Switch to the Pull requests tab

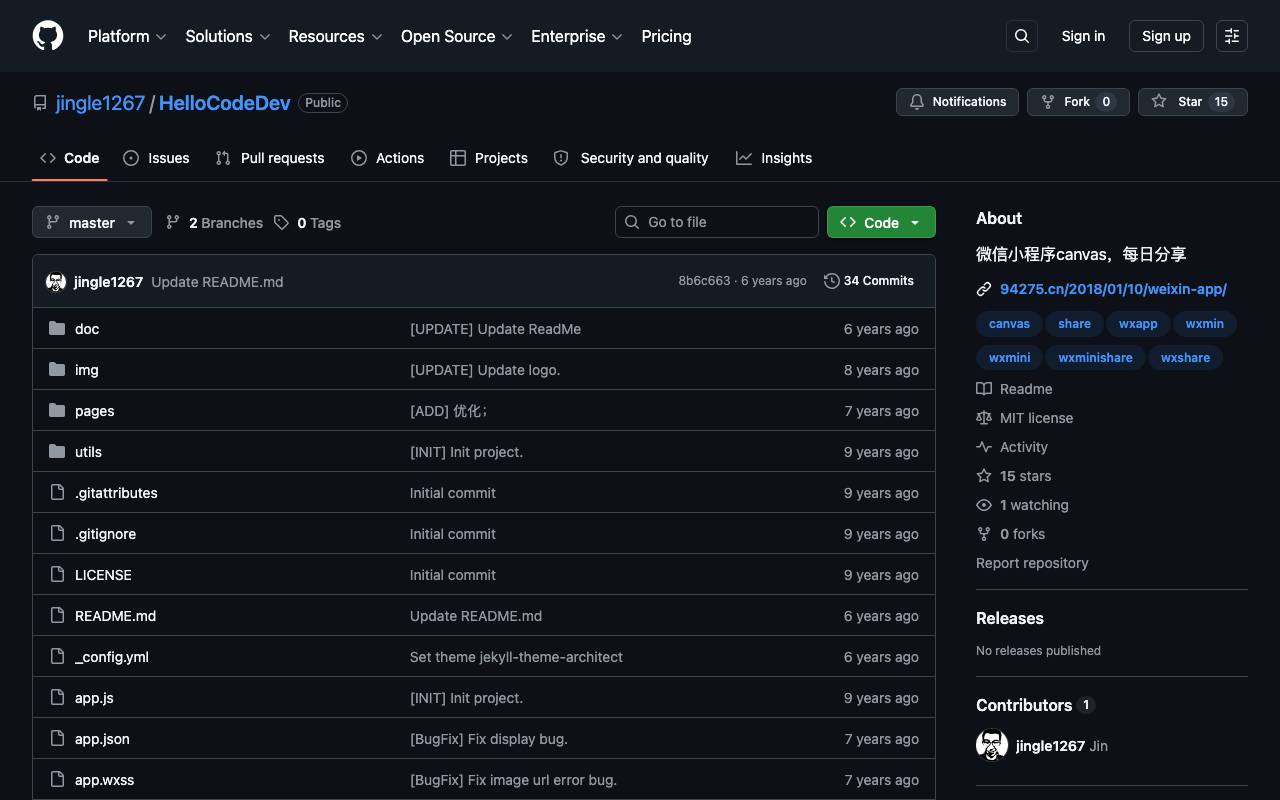coord(270,158)
